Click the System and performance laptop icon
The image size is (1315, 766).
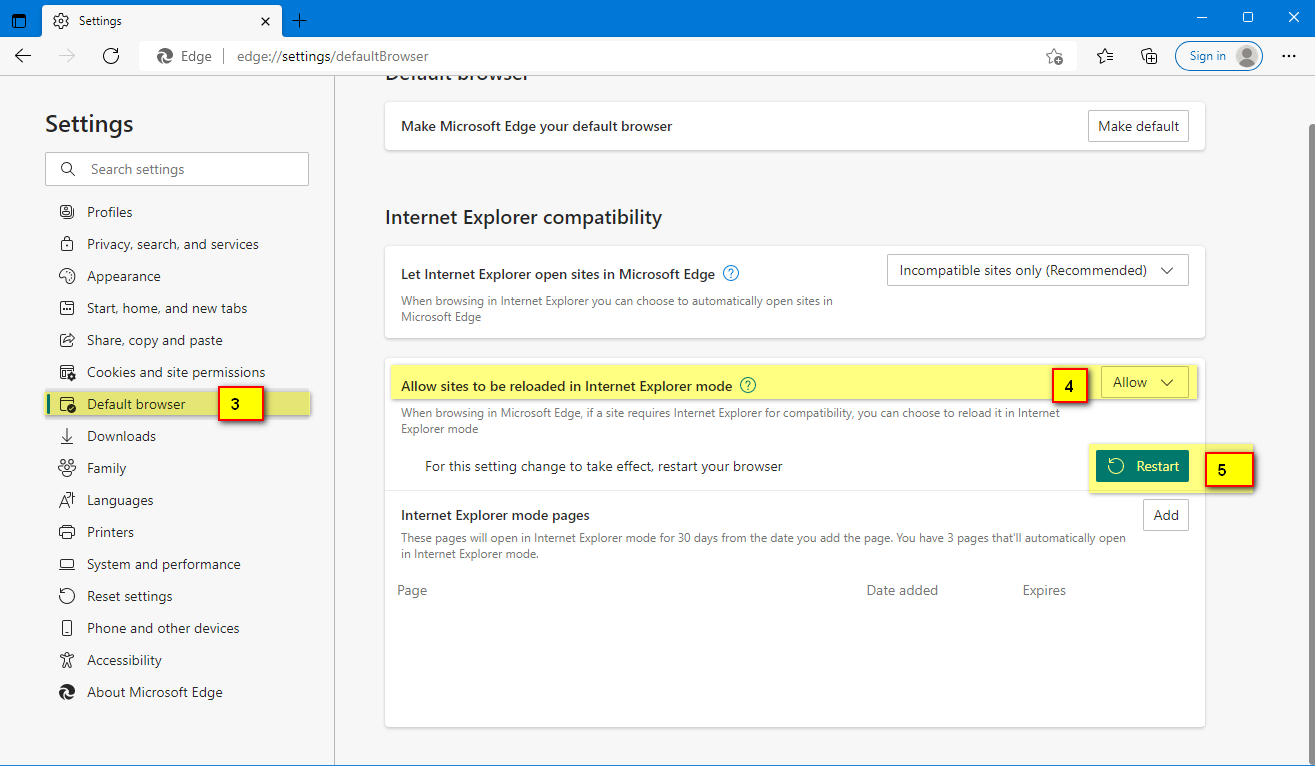coord(67,564)
